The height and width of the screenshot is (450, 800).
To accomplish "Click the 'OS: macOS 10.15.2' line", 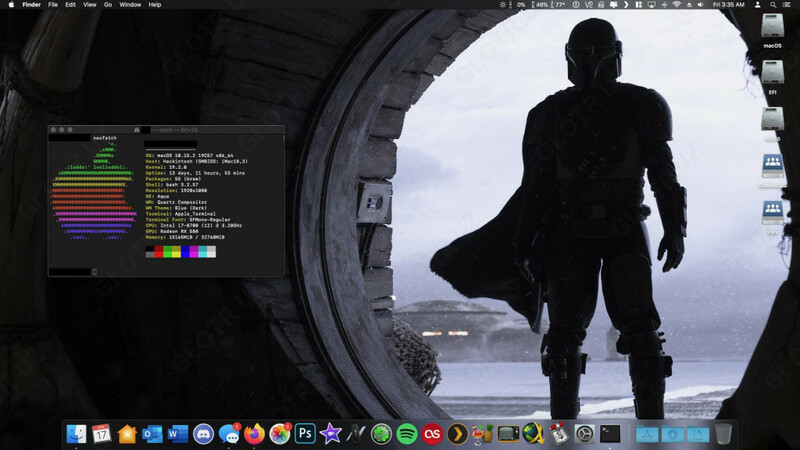I will [189, 155].
